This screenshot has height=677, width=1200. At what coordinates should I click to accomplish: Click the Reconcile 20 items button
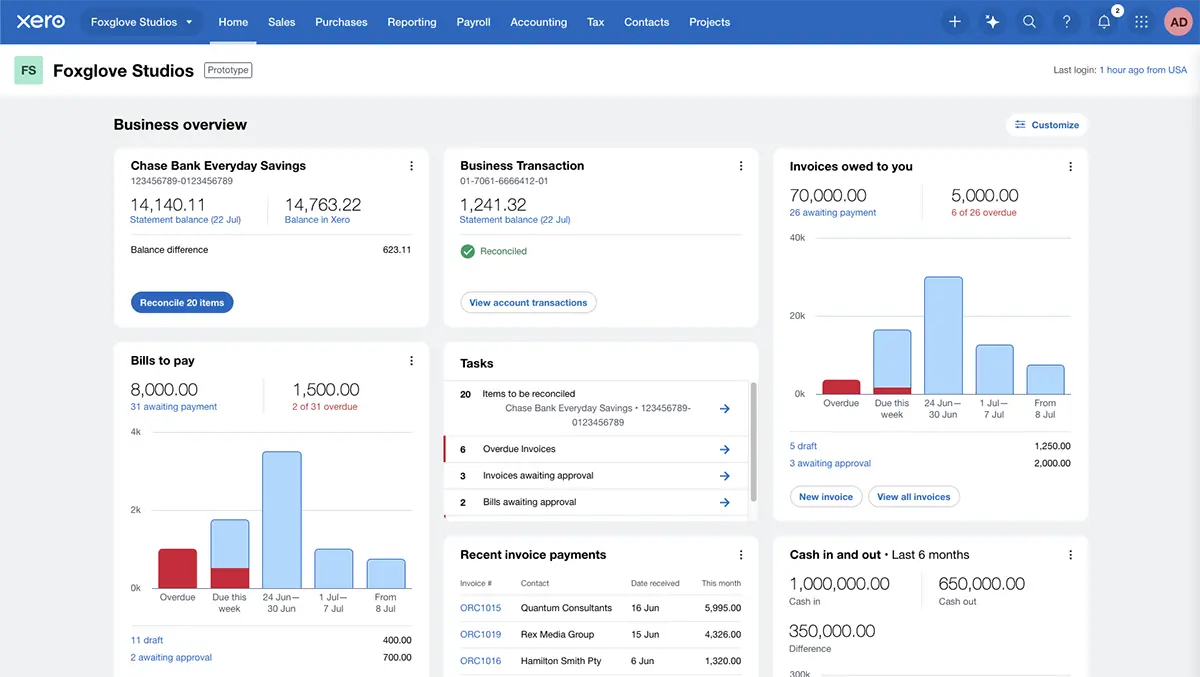(x=182, y=301)
